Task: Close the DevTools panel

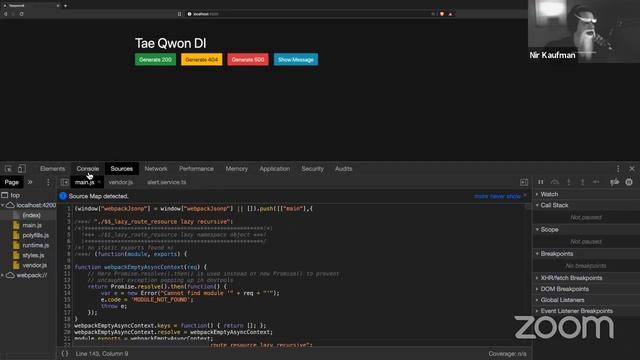Action: point(632,169)
